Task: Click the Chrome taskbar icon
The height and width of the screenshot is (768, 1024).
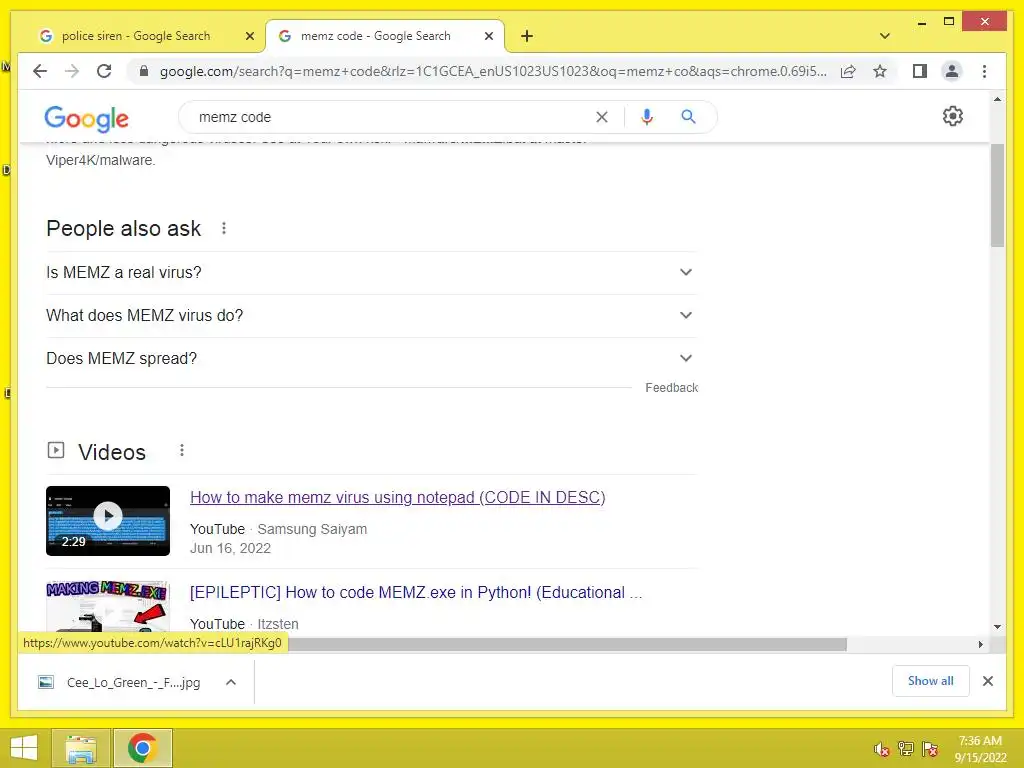Action: click(142, 748)
